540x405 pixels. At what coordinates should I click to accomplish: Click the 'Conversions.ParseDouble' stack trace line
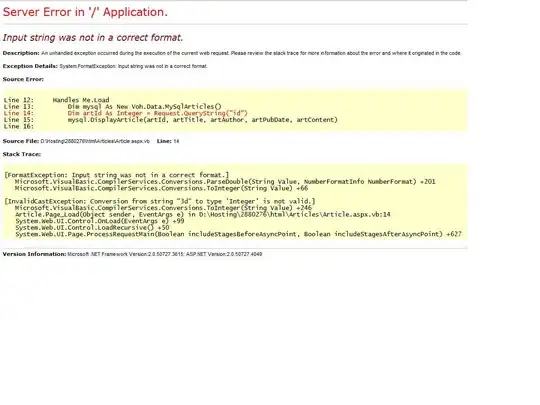pos(225,181)
